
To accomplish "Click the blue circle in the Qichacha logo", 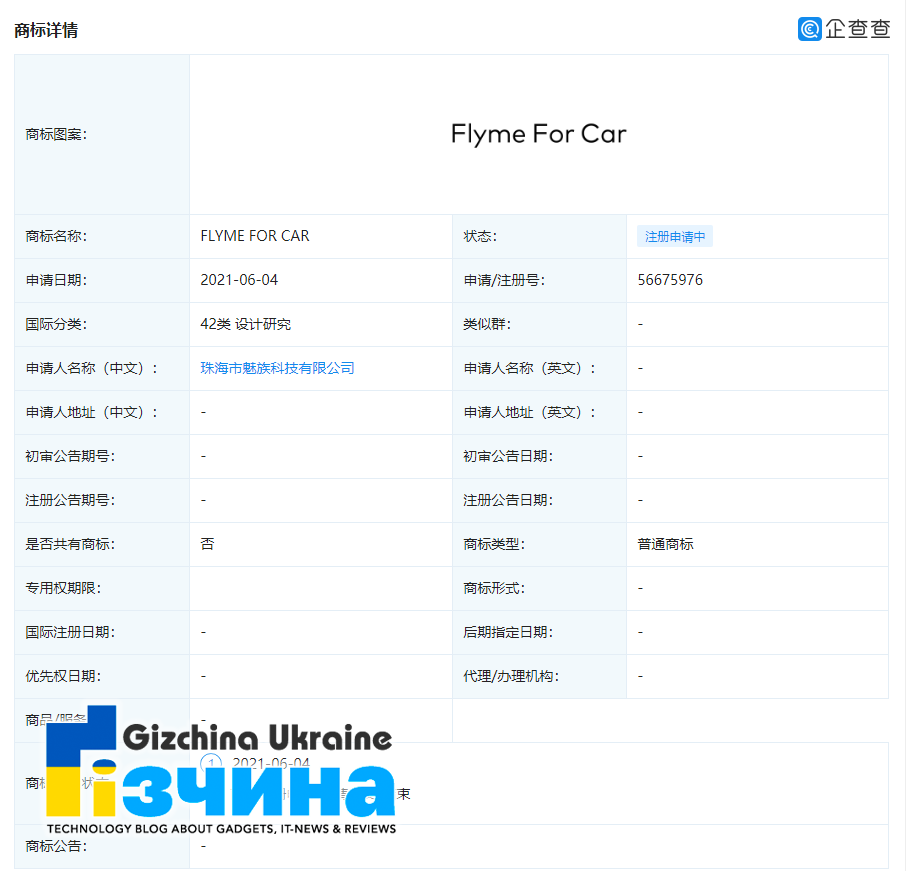I will click(x=808, y=29).
